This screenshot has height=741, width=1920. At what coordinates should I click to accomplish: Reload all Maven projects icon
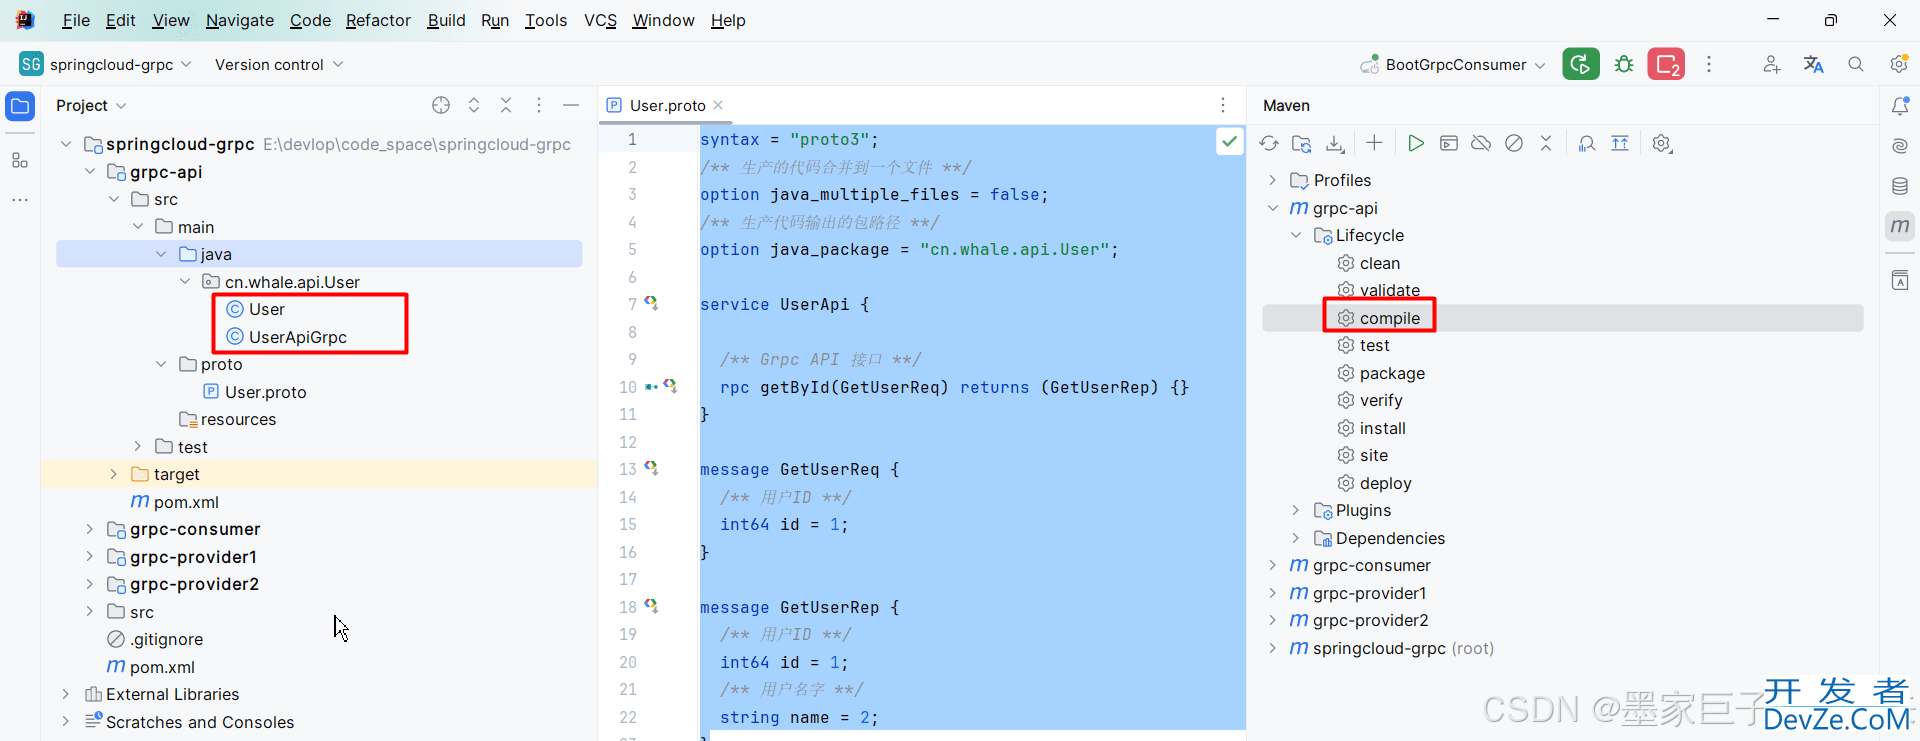[1269, 144]
